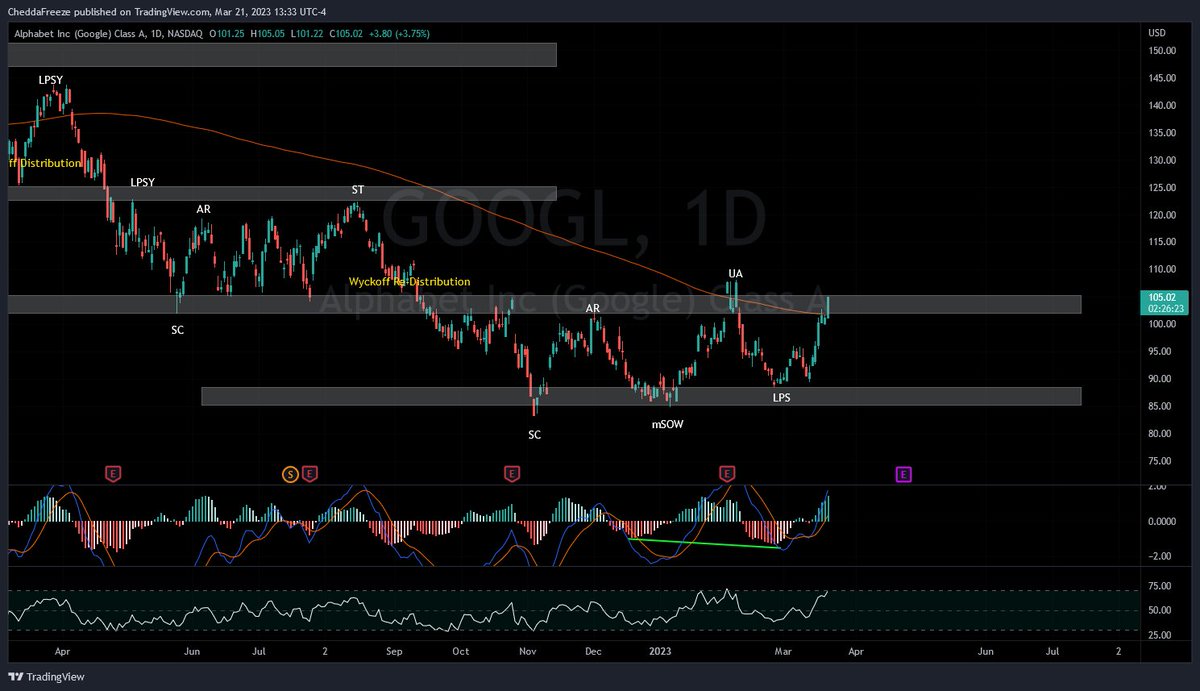The height and width of the screenshot is (691, 1200).
Task: Click the USD currency label on price axis
Action: coord(1159,31)
